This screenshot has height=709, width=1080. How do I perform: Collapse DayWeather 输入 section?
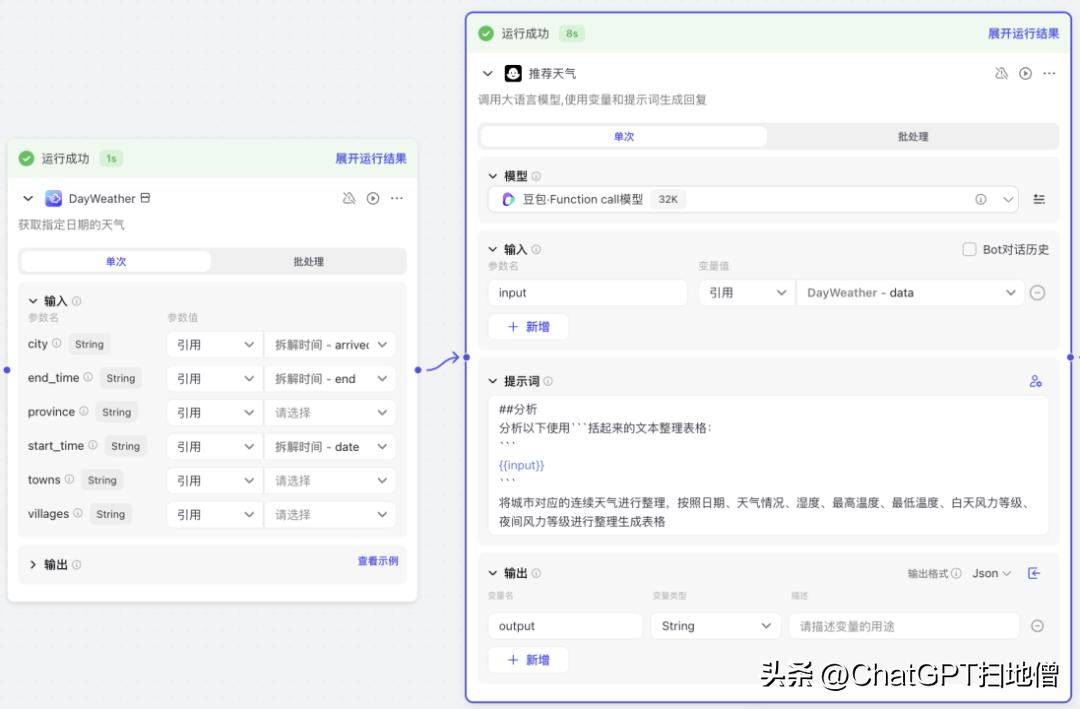[x=32, y=301]
